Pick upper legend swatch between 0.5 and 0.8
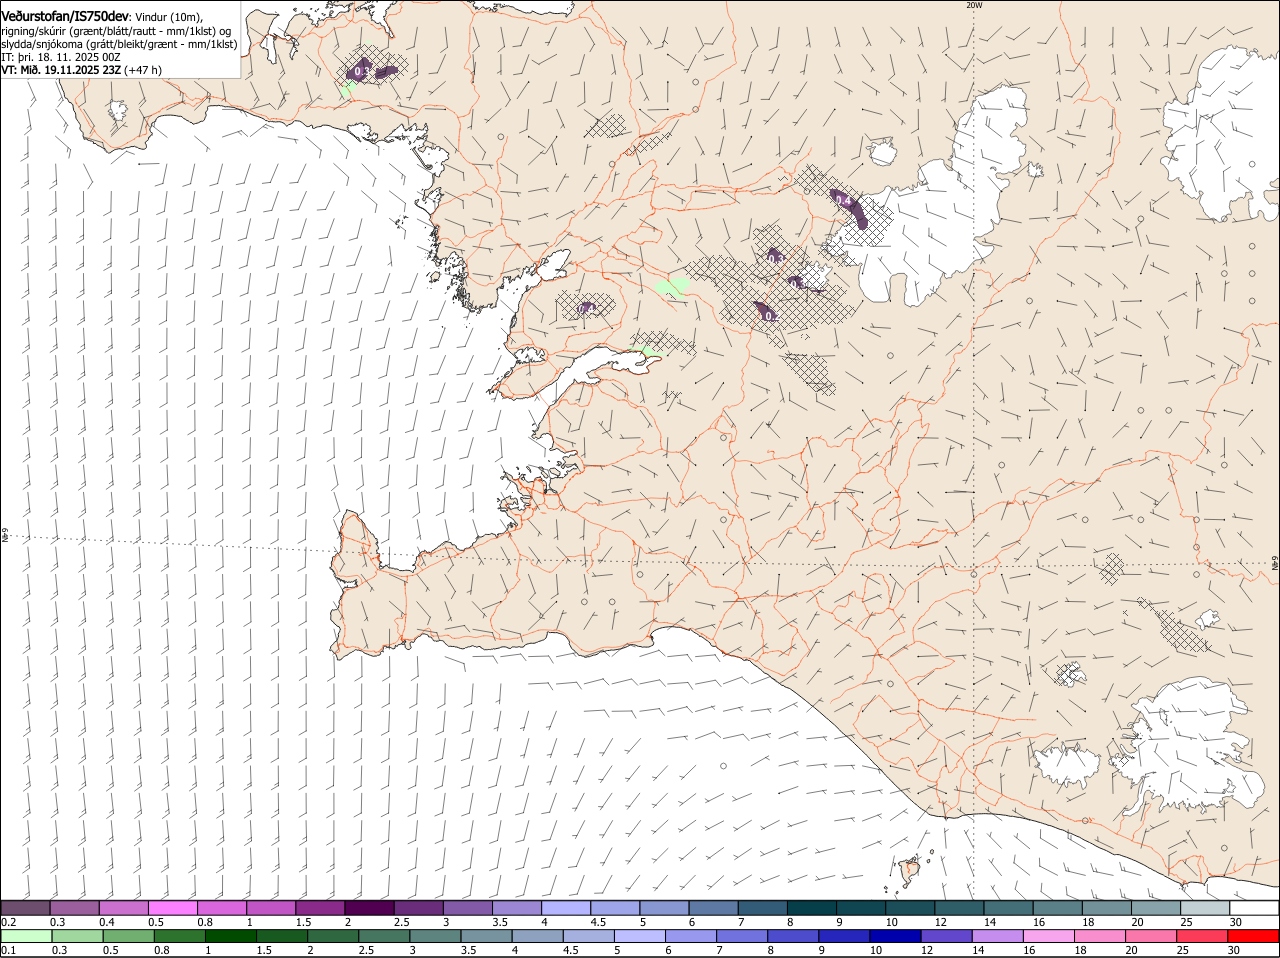The height and width of the screenshot is (958, 1280). click(x=172, y=908)
